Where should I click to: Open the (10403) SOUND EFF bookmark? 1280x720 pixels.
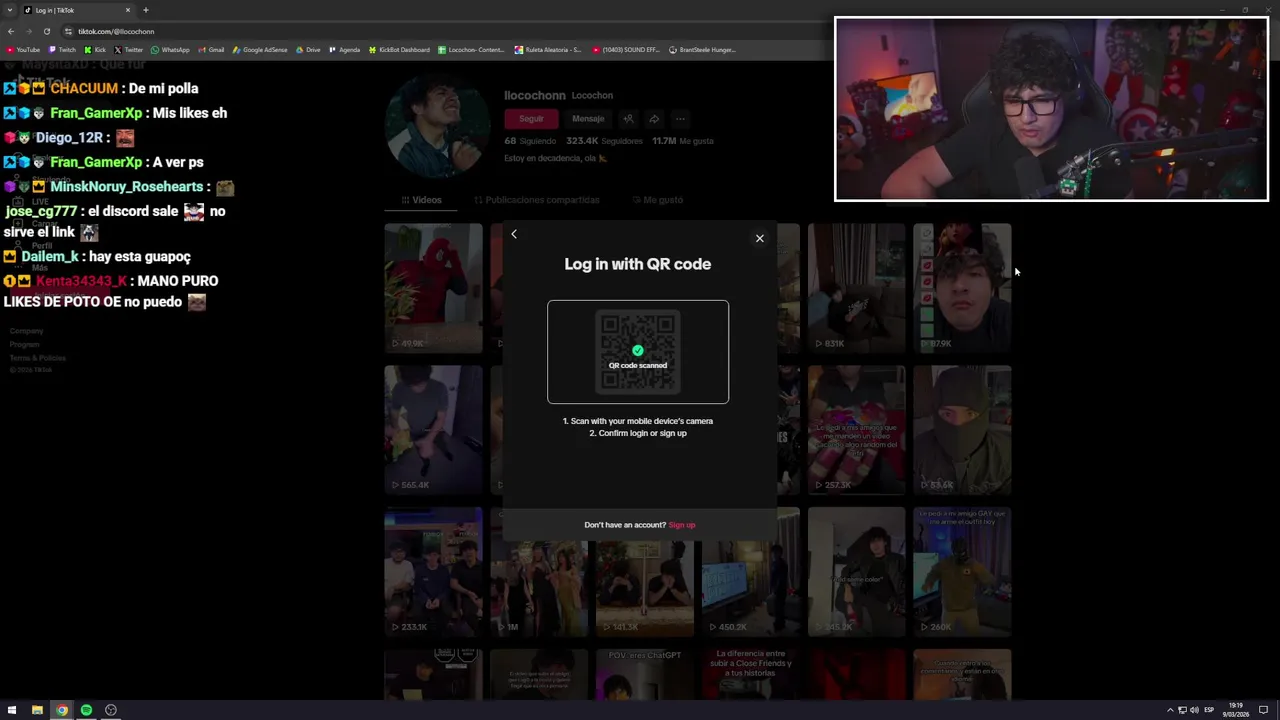pyautogui.click(x=626, y=50)
